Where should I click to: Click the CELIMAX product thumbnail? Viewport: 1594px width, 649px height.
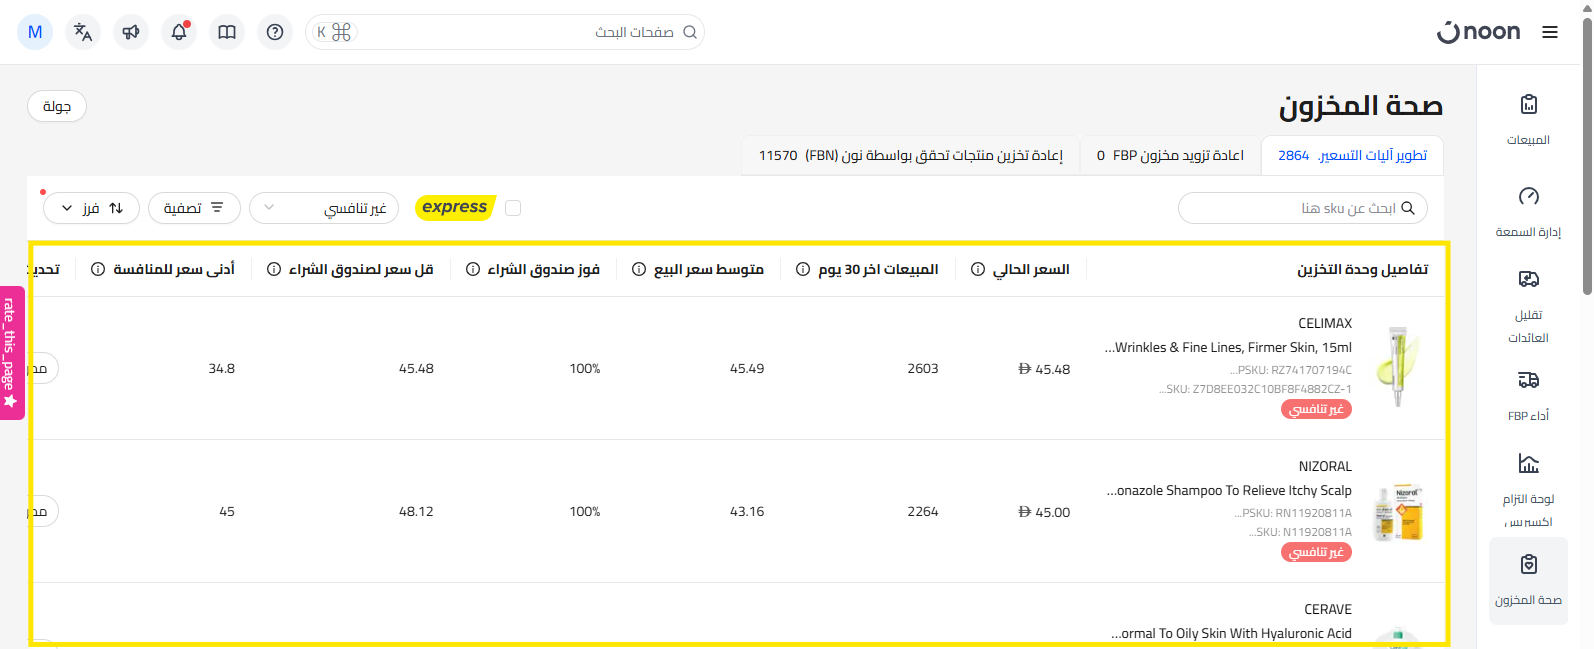click(1397, 367)
